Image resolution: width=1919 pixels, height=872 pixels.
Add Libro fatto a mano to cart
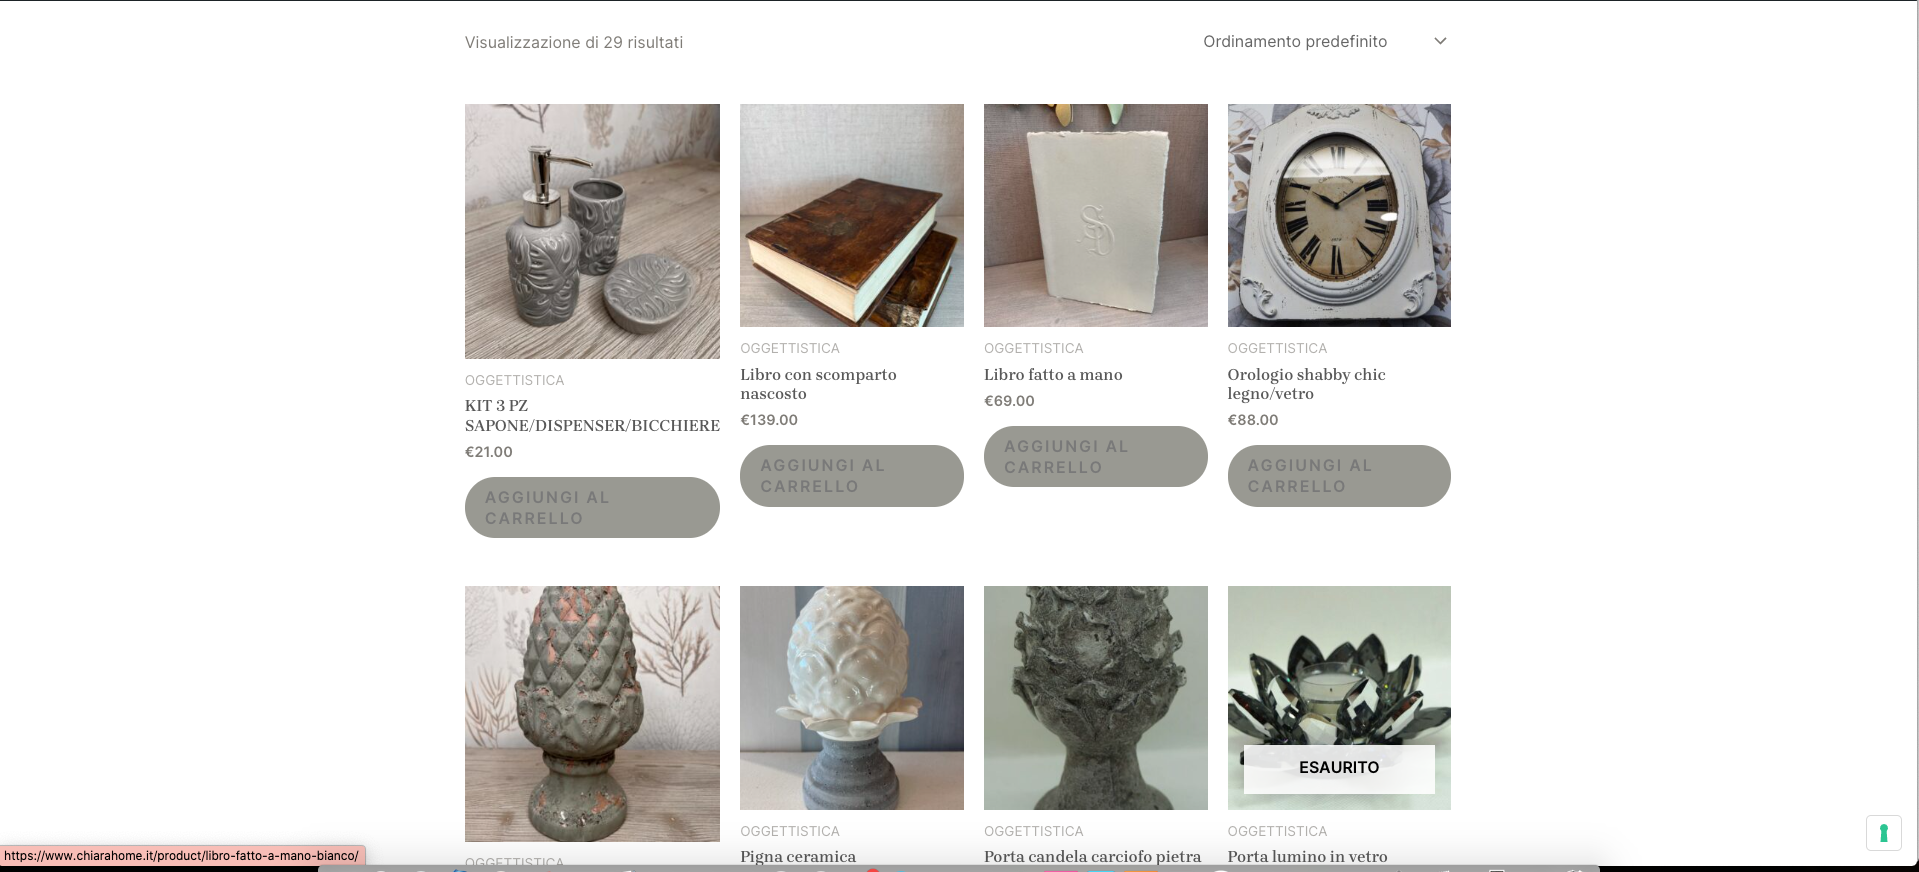pyautogui.click(x=1096, y=457)
